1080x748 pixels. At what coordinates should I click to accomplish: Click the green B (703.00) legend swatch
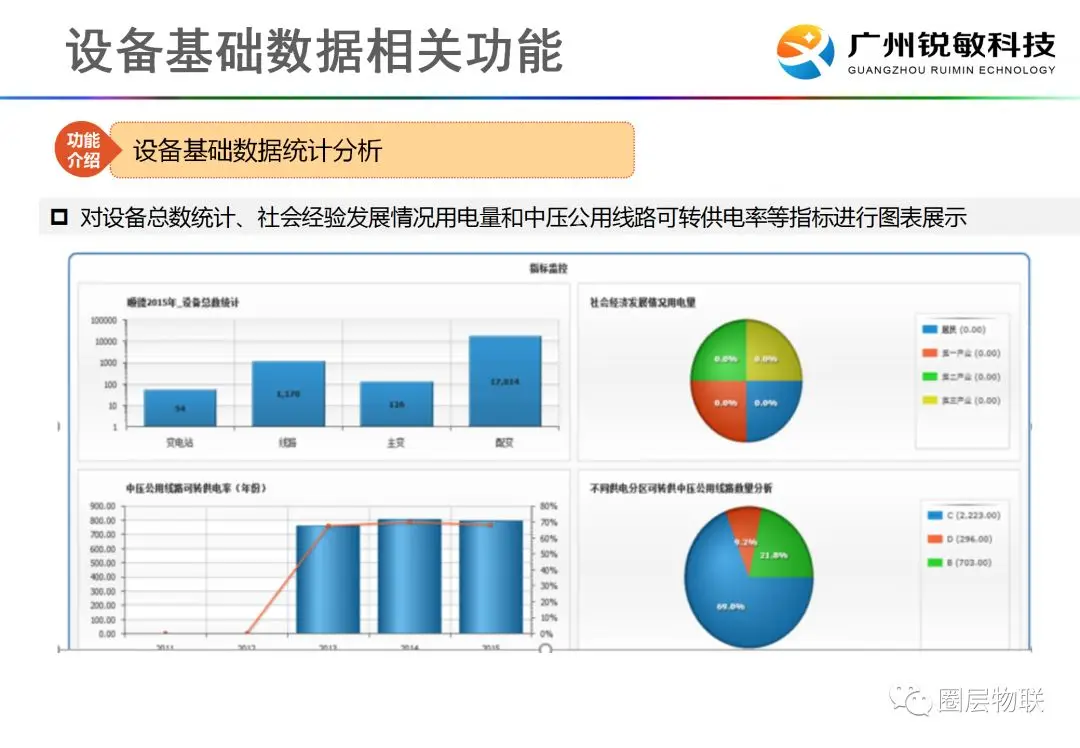pos(935,562)
